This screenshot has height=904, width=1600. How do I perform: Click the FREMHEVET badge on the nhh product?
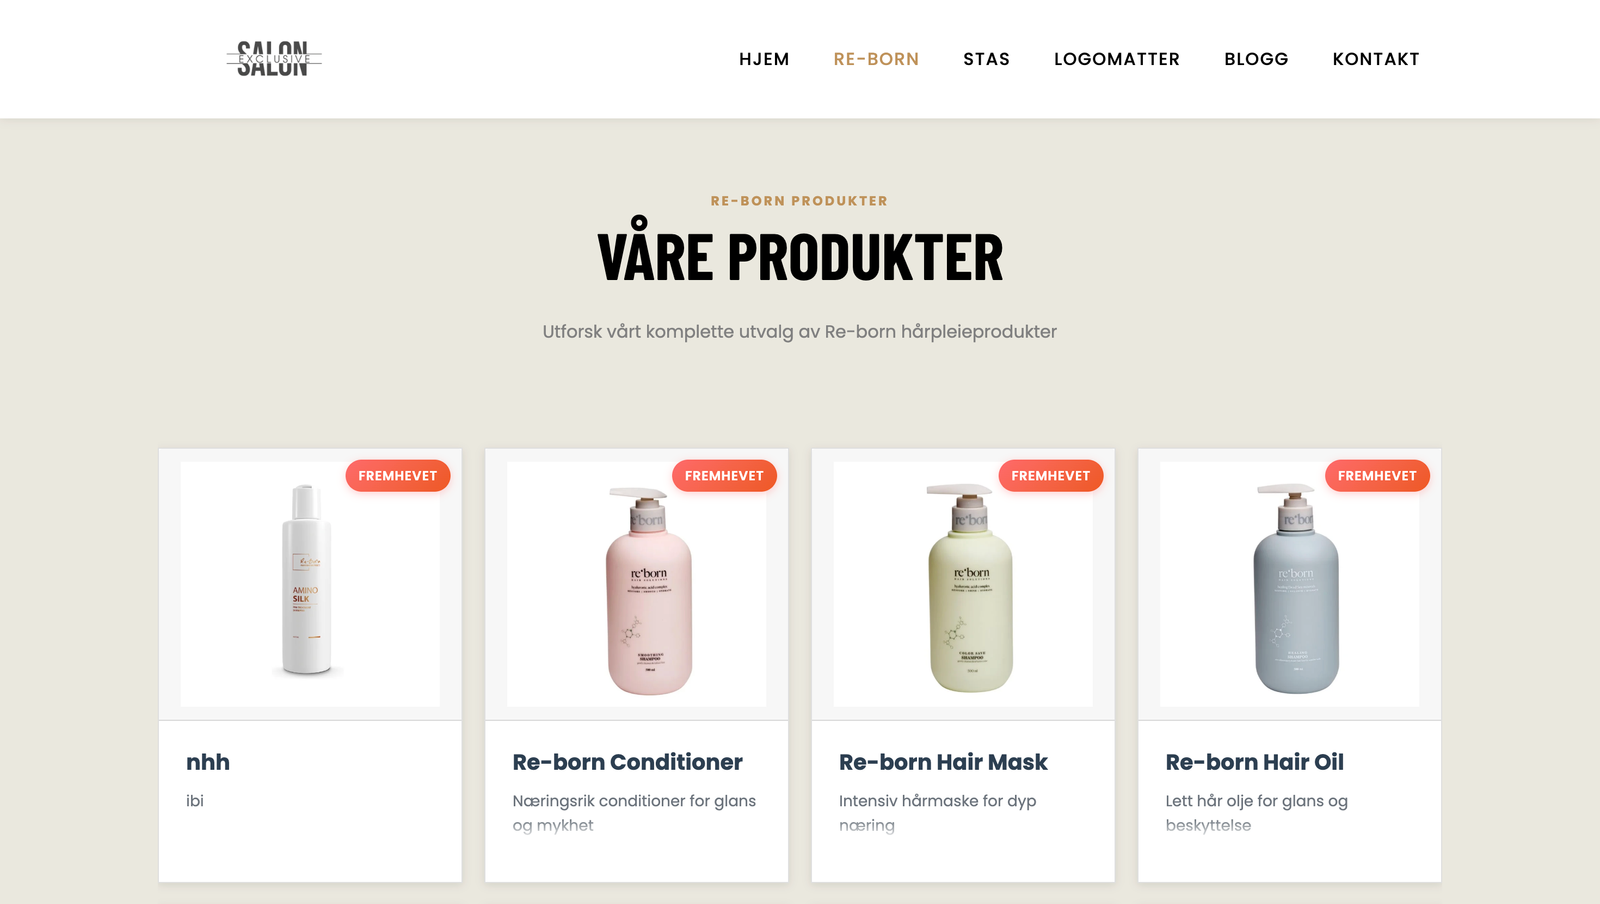click(x=398, y=476)
